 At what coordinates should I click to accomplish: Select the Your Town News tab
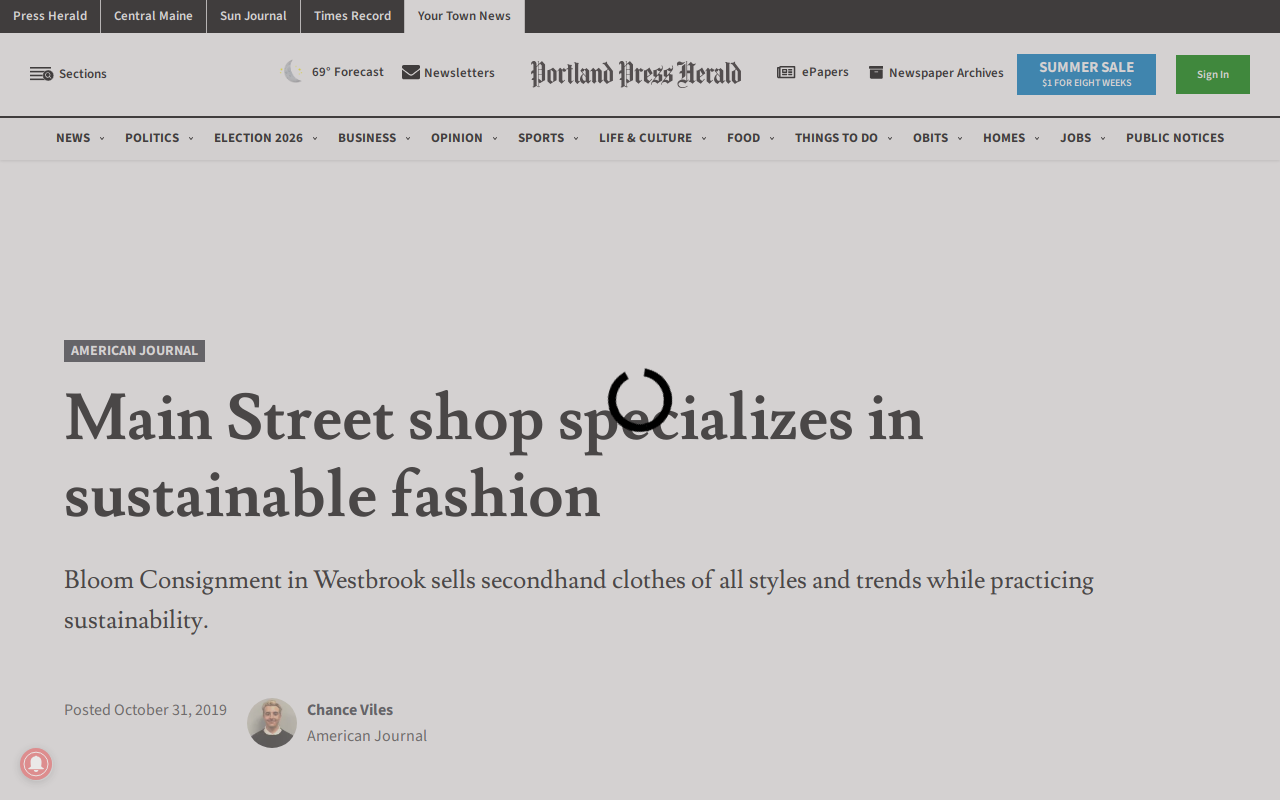[x=464, y=16]
